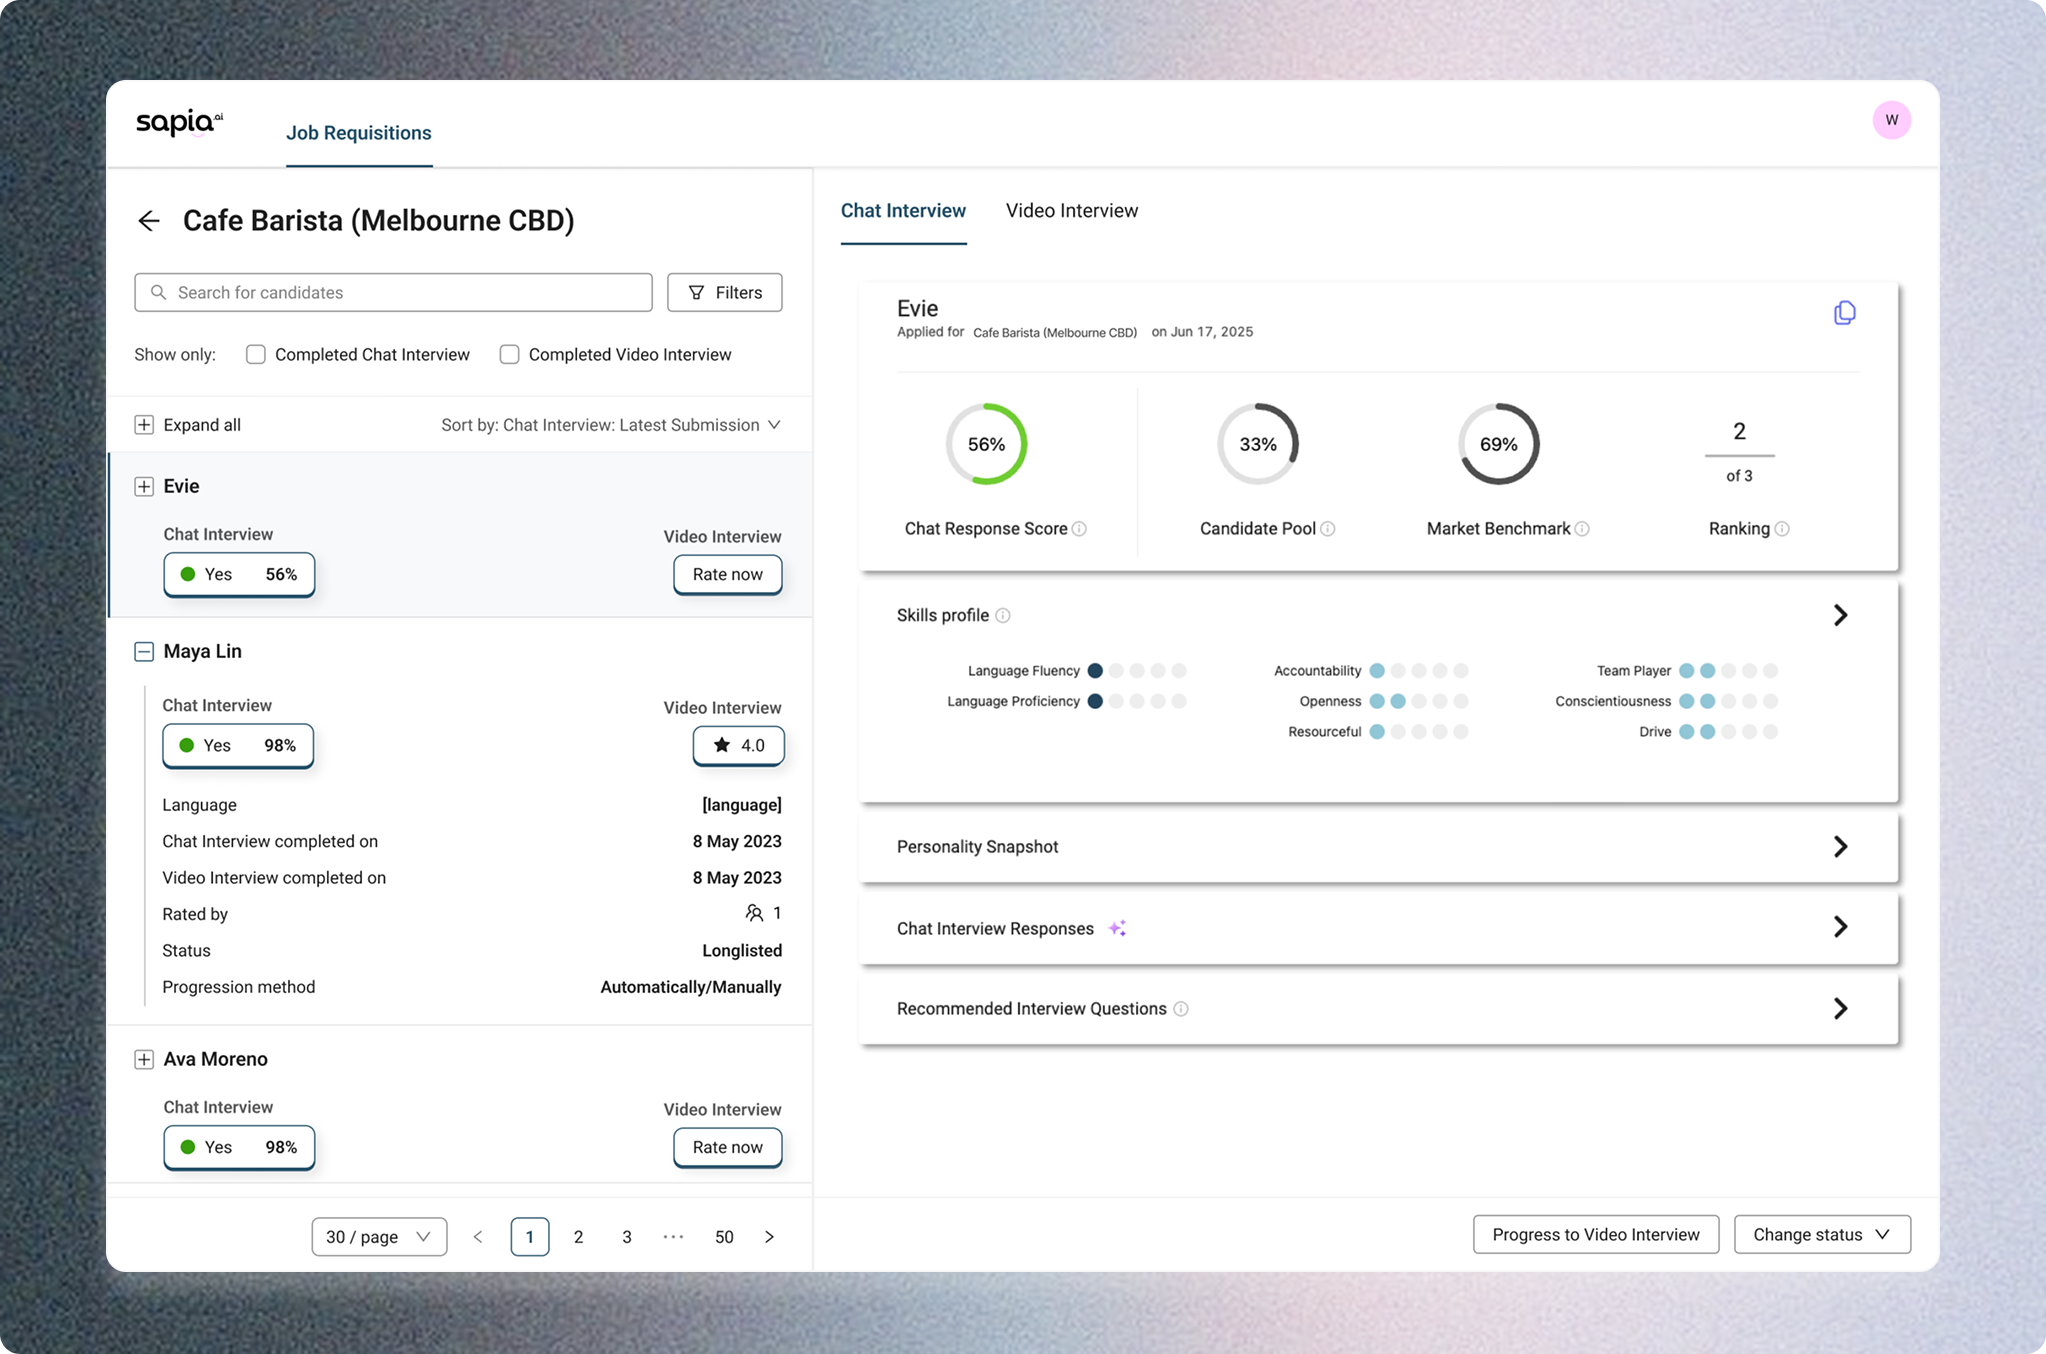Open the Job Requisitions tab
Screen dimensions: 2046x1354
tap(358, 133)
